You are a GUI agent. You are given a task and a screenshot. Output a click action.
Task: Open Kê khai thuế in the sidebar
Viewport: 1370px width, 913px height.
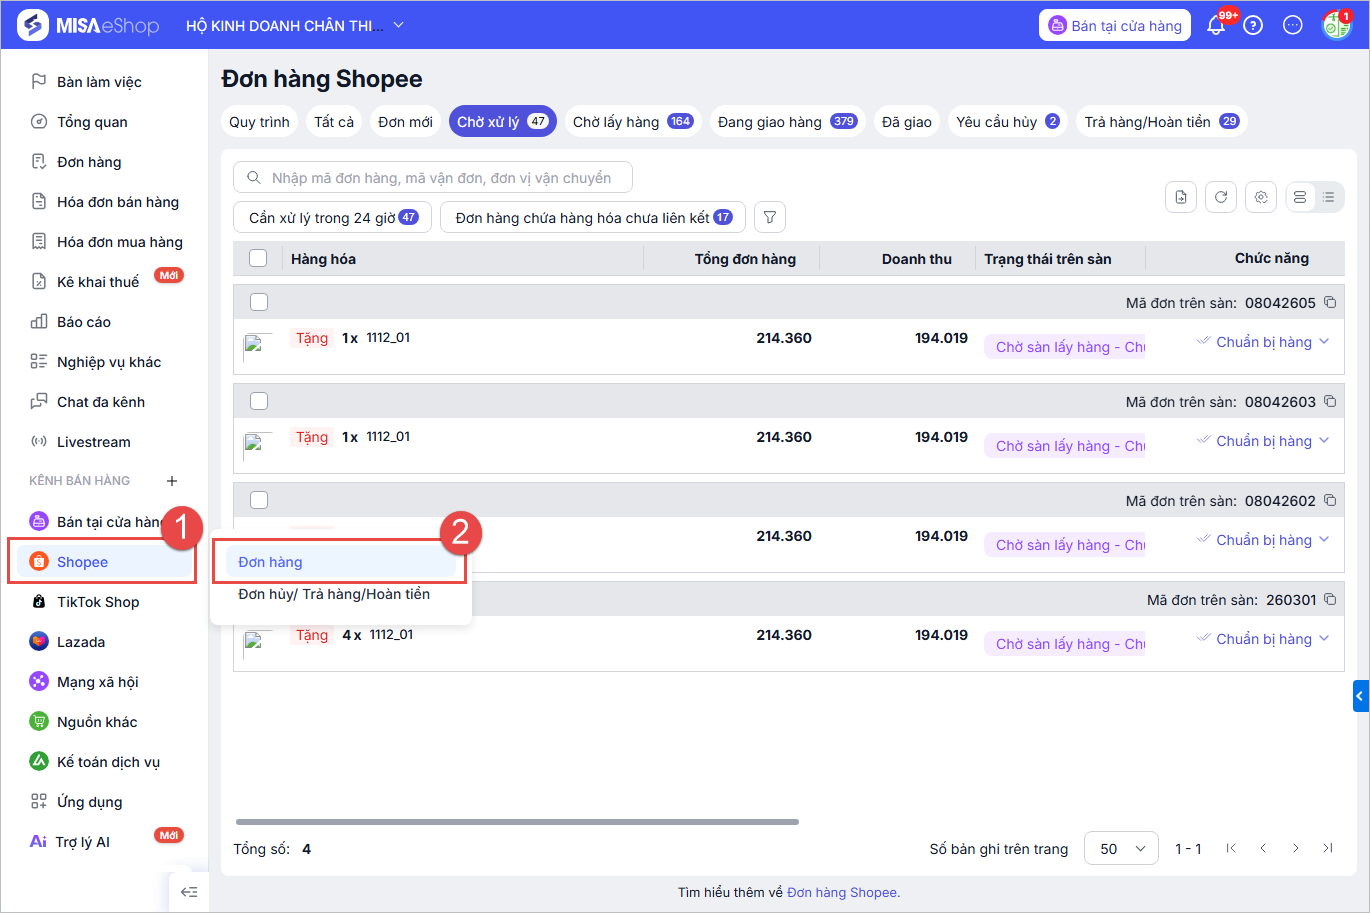click(98, 282)
